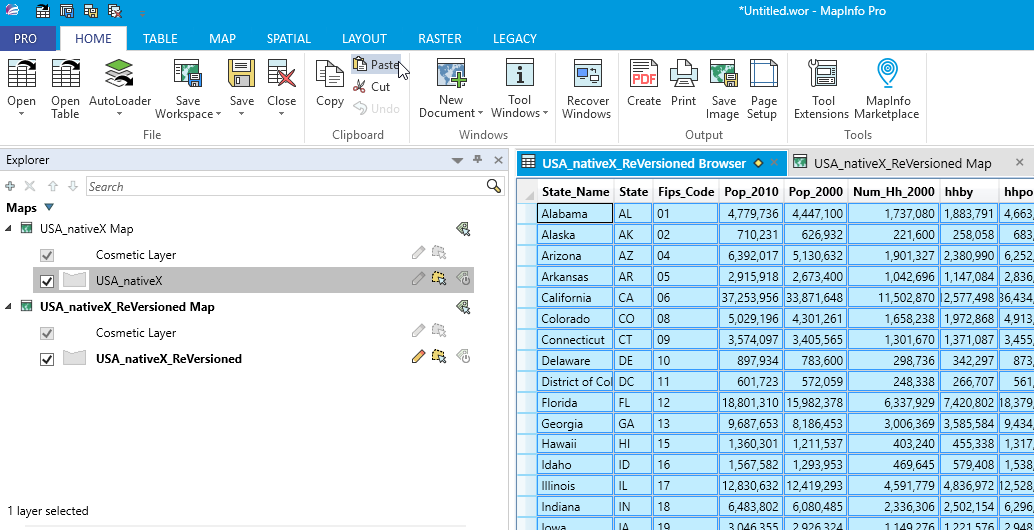Screen dimensions: 1034x530
Task: Click the Recover Windows icon
Action: pyautogui.click(x=588, y=73)
